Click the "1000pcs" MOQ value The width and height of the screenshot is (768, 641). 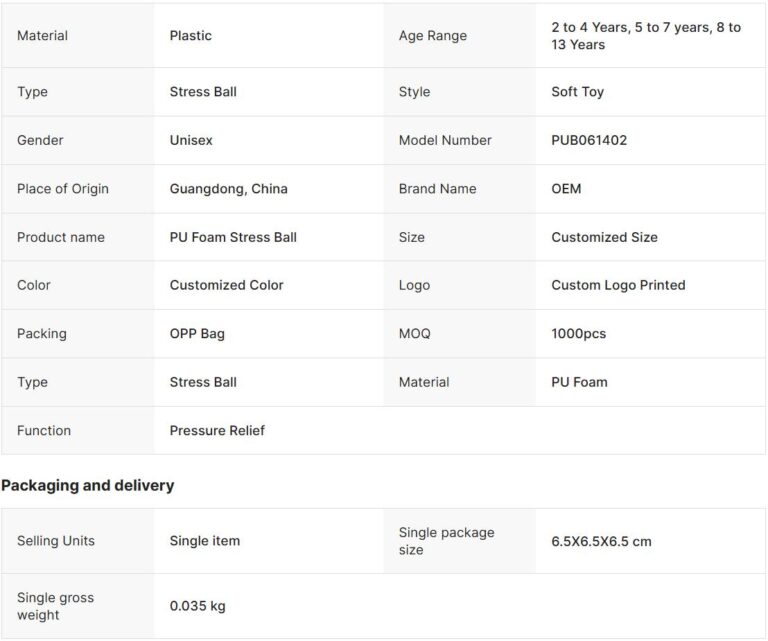coord(579,334)
